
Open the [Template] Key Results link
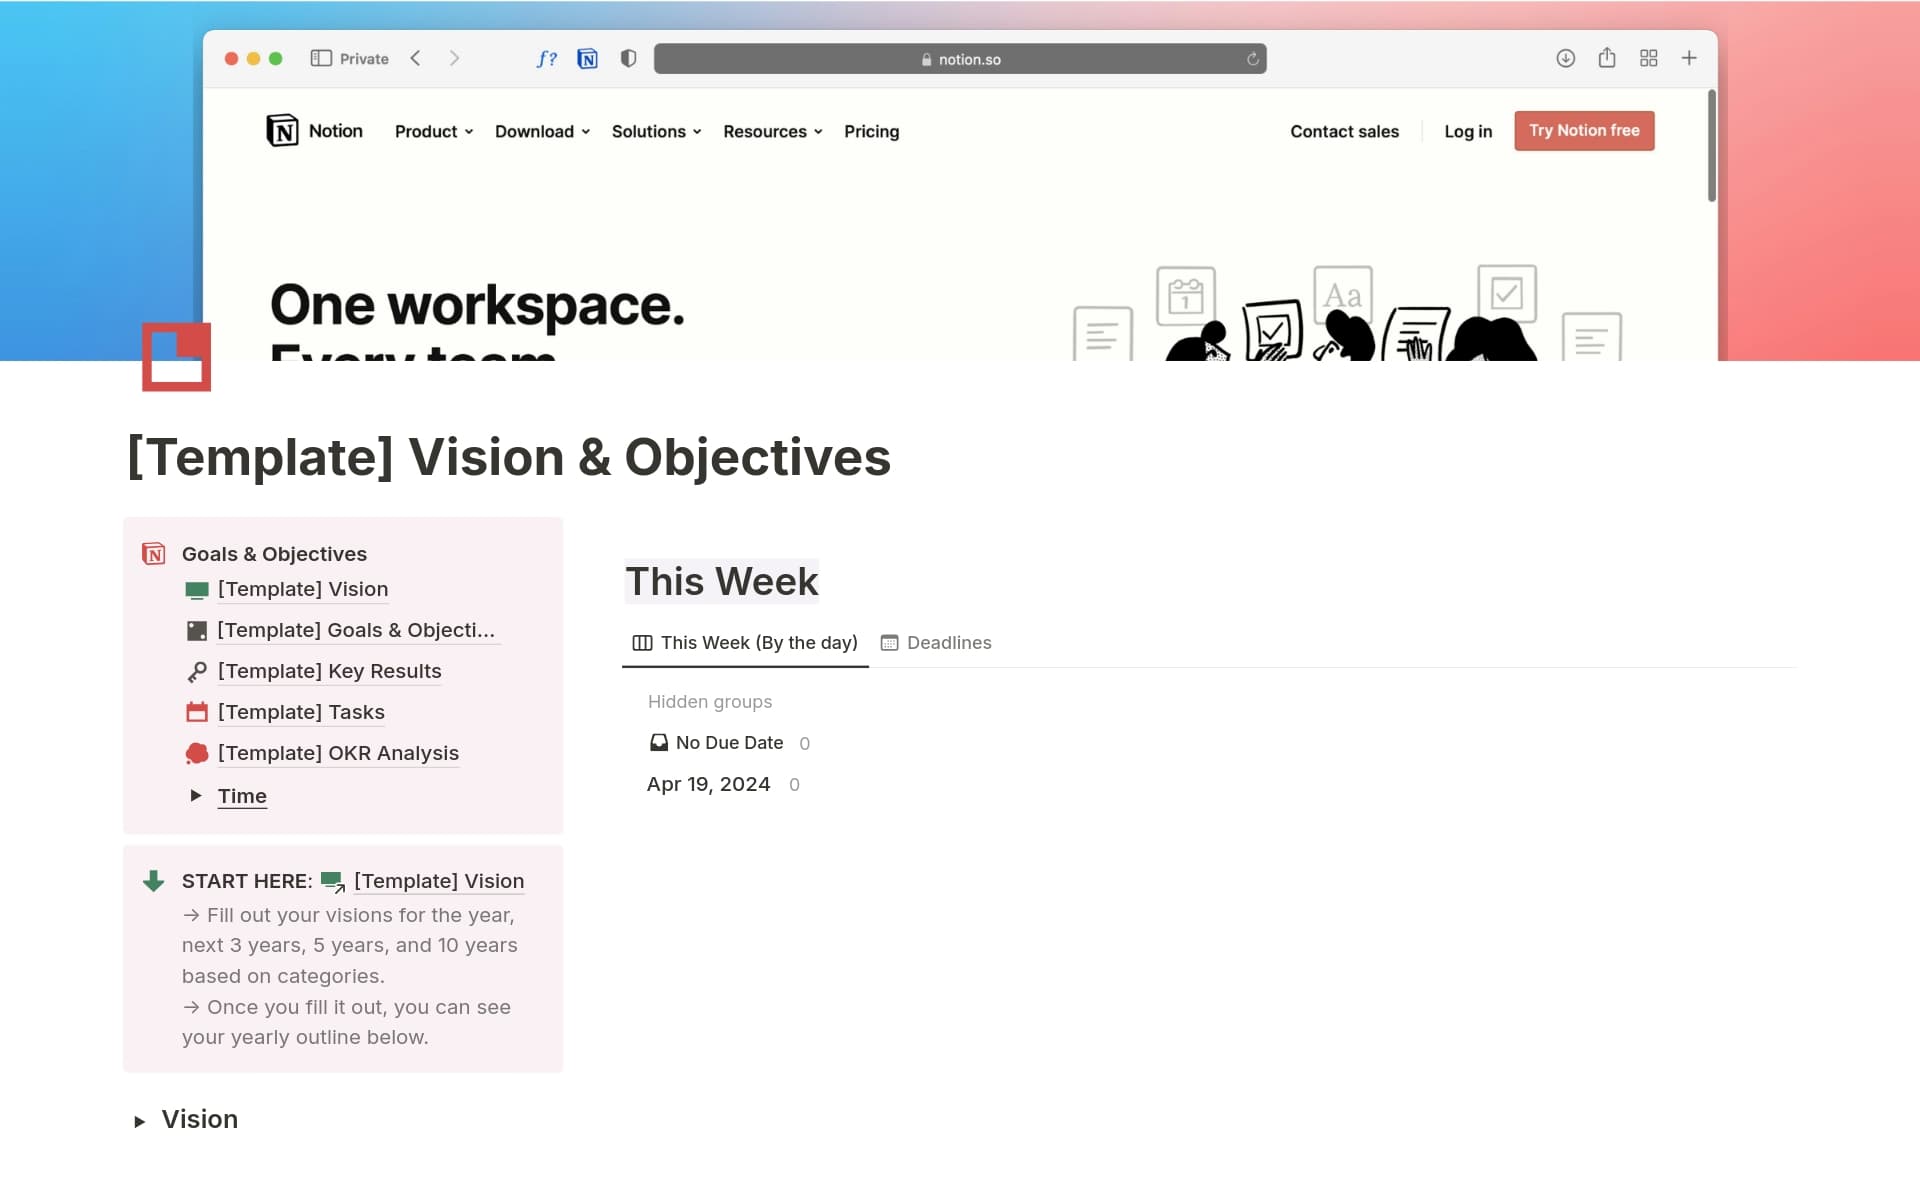(x=329, y=671)
